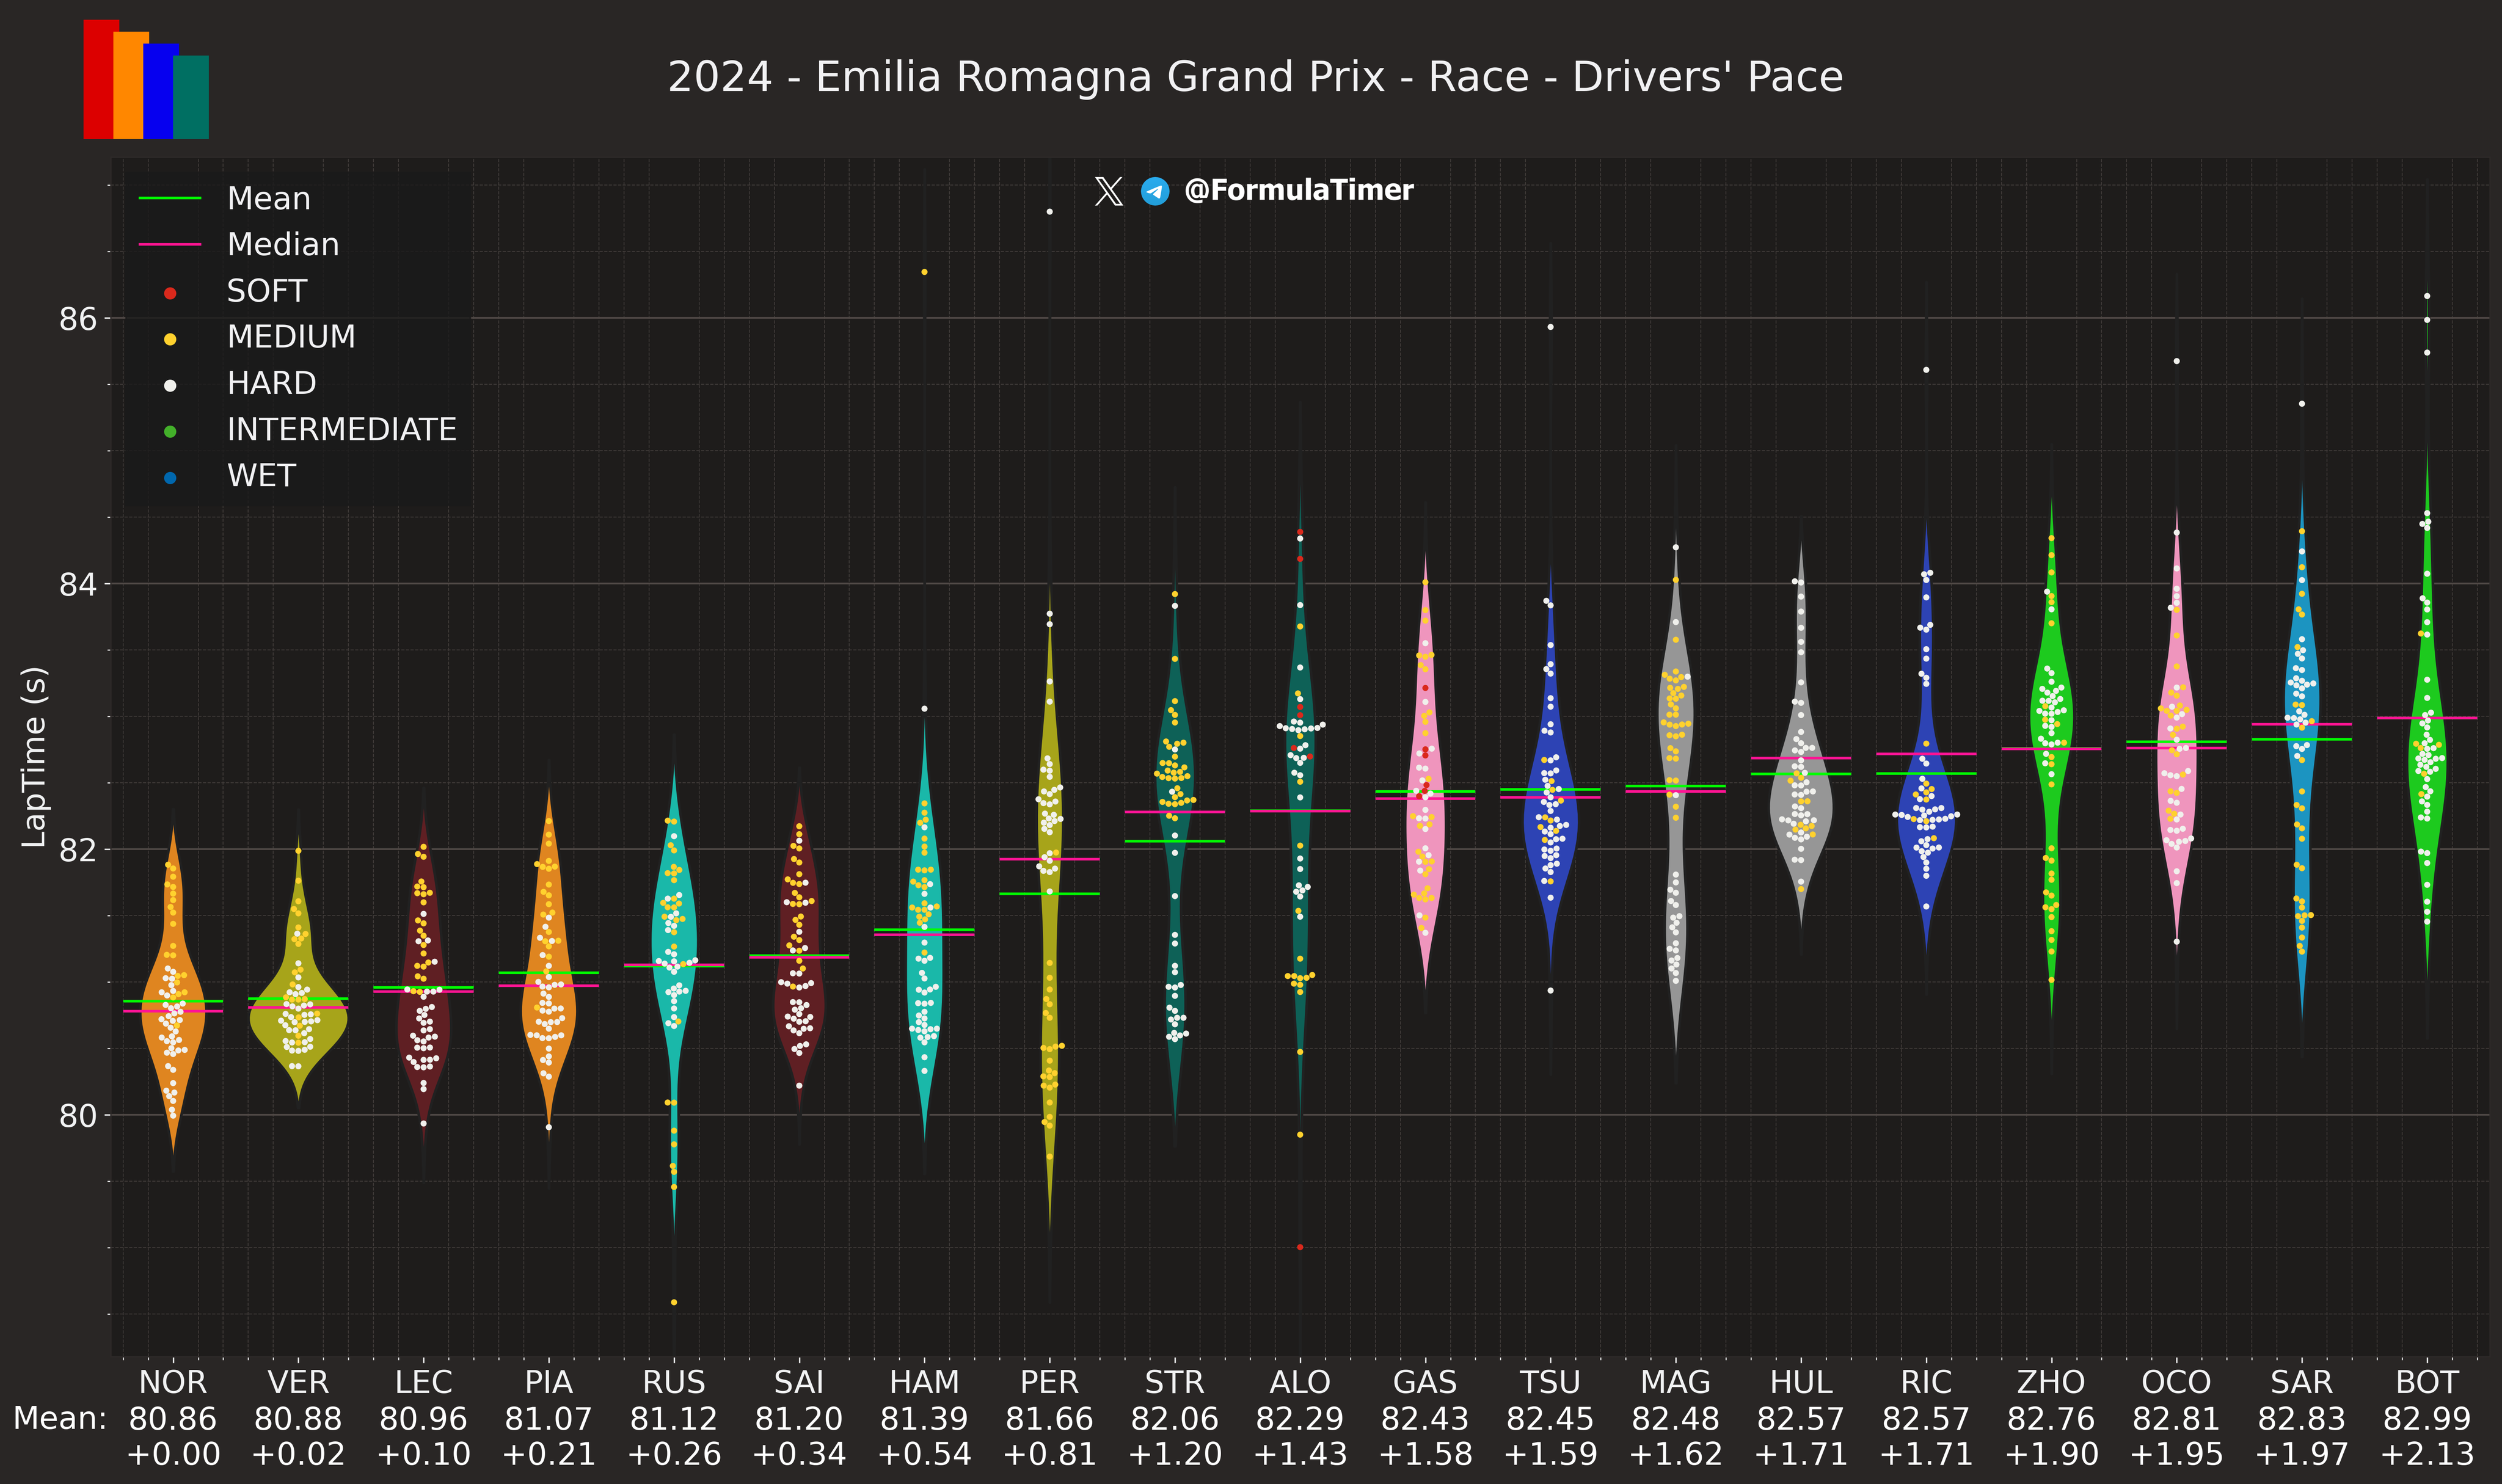This screenshot has height=1484, width=2502.
Task: Click the mean value 82.06
Action: (1175, 1418)
